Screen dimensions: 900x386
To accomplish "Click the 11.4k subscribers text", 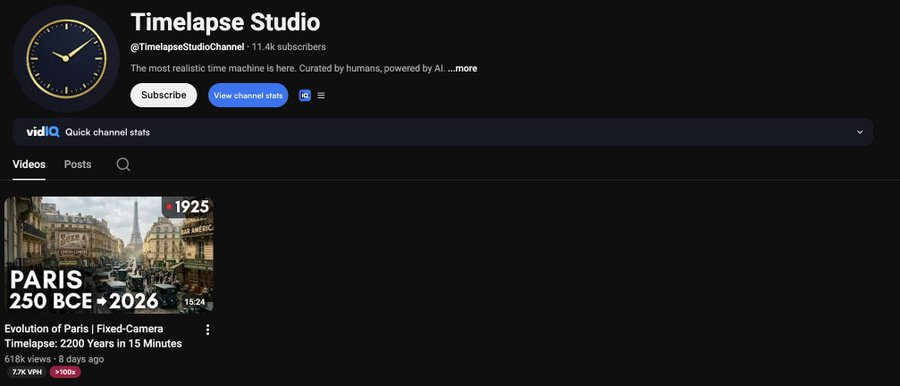I will coord(289,47).
